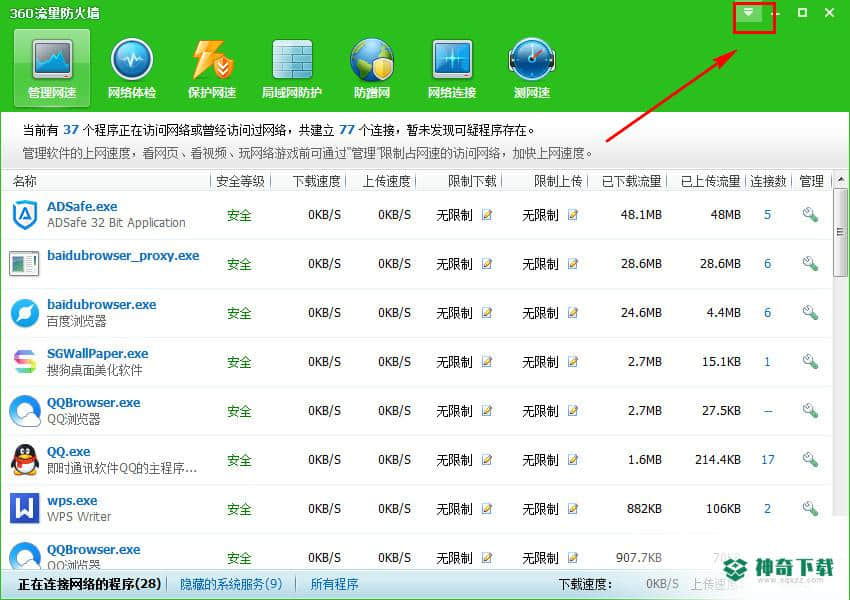
Task: Edit upload limit for QQ.exe
Action: (572, 460)
